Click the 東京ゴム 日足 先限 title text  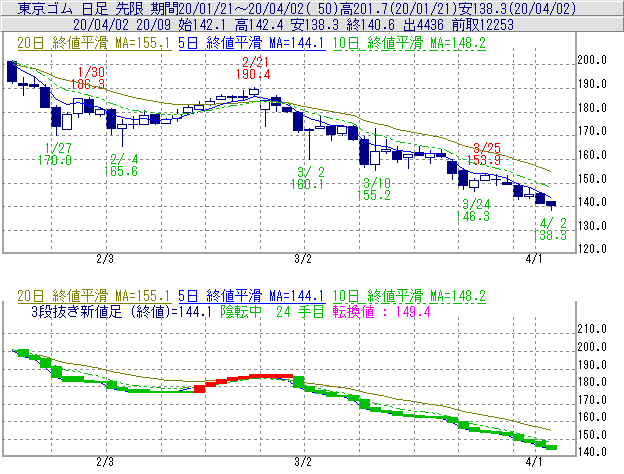point(82,8)
